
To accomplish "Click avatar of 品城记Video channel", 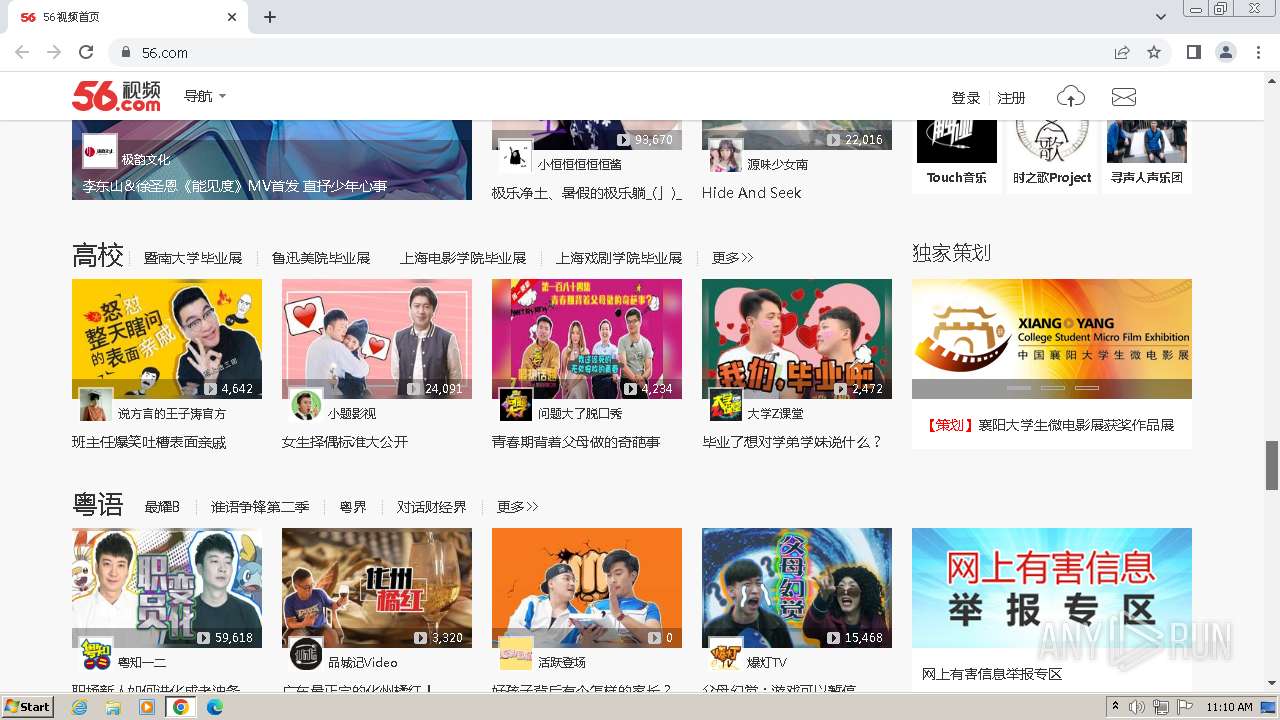I will tap(306, 654).
